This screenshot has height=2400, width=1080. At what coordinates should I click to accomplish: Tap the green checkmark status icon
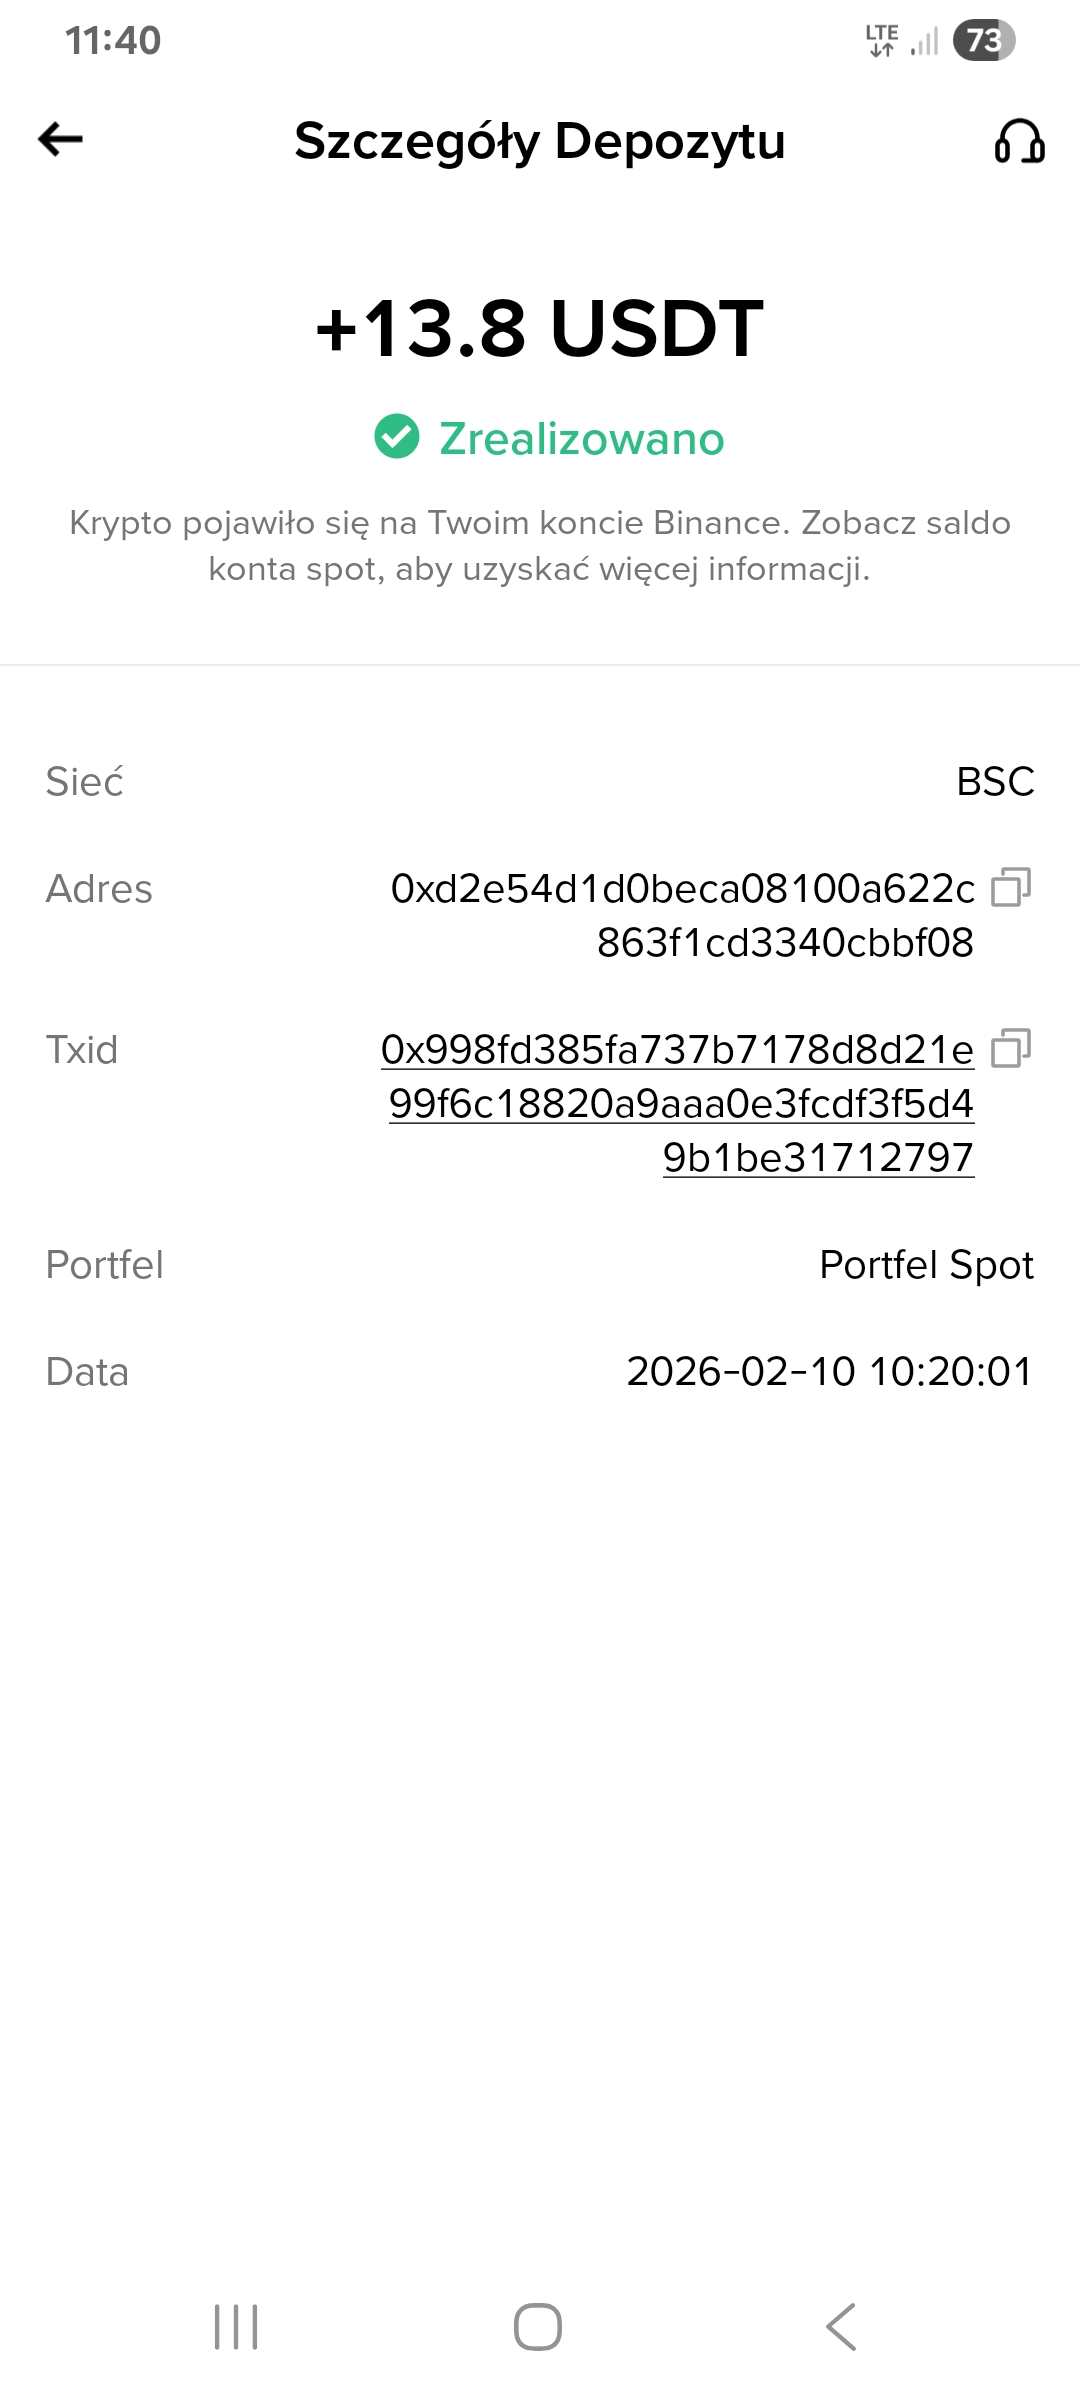[x=397, y=437]
